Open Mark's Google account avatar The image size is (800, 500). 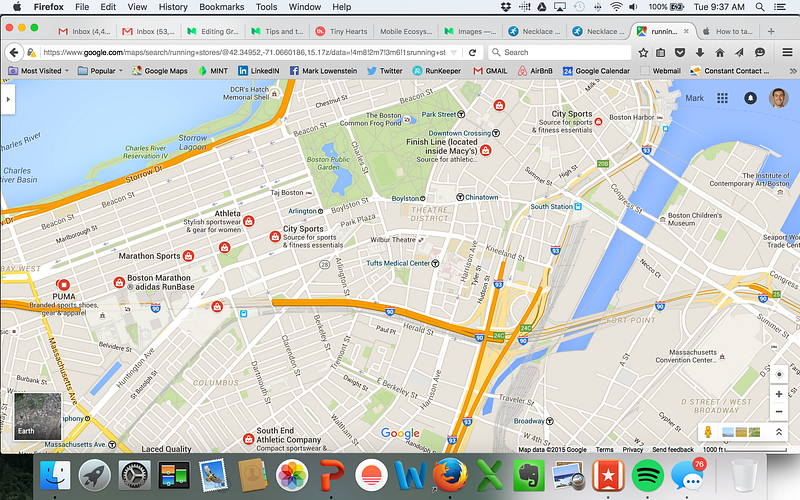pyautogui.click(x=779, y=98)
